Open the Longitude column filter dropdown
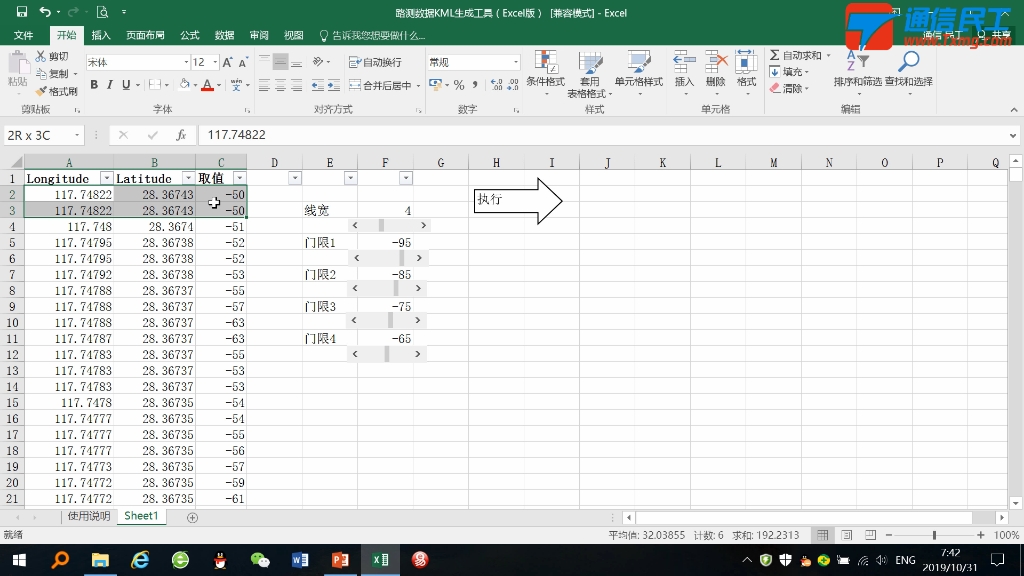Viewport: 1024px width, 576px height. coord(107,178)
